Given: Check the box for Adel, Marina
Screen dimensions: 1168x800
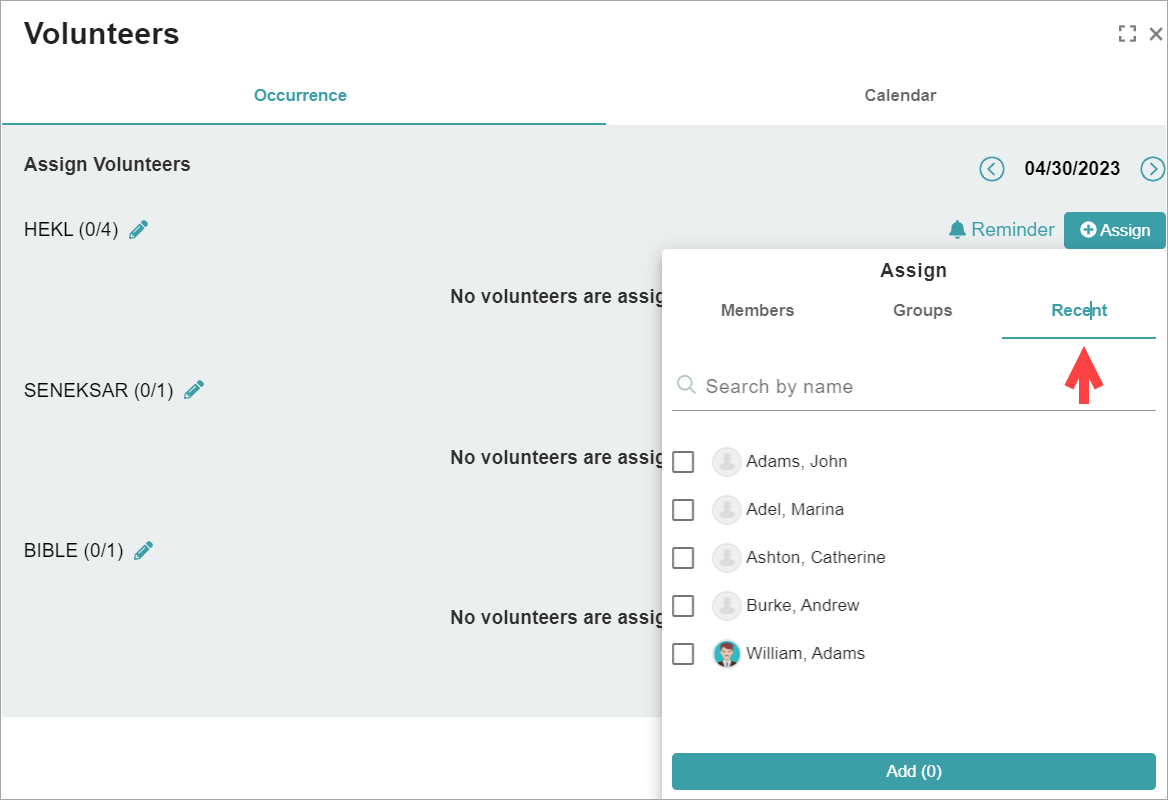Looking at the screenshot, I should tap(683, 510).
